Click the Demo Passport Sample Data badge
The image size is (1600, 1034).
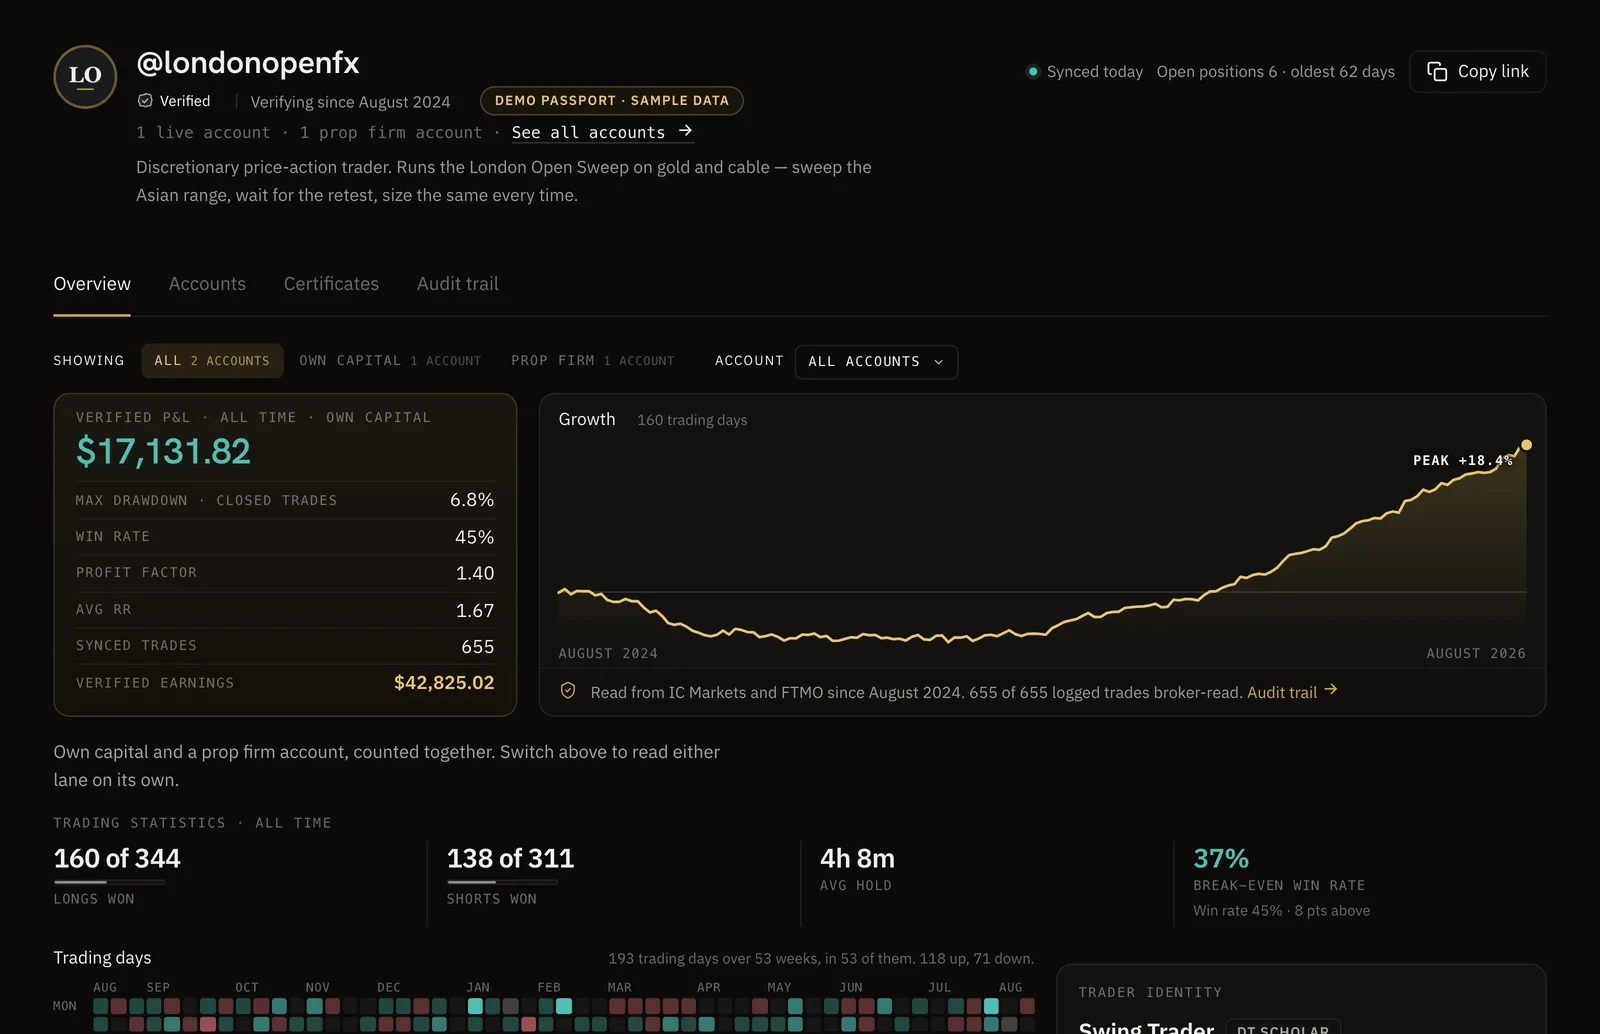pos(612,101)
